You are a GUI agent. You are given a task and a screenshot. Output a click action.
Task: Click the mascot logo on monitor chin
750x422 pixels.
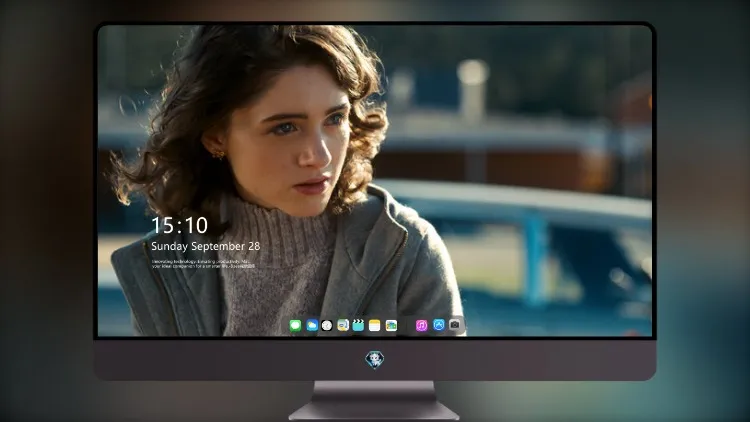(375, 360)
